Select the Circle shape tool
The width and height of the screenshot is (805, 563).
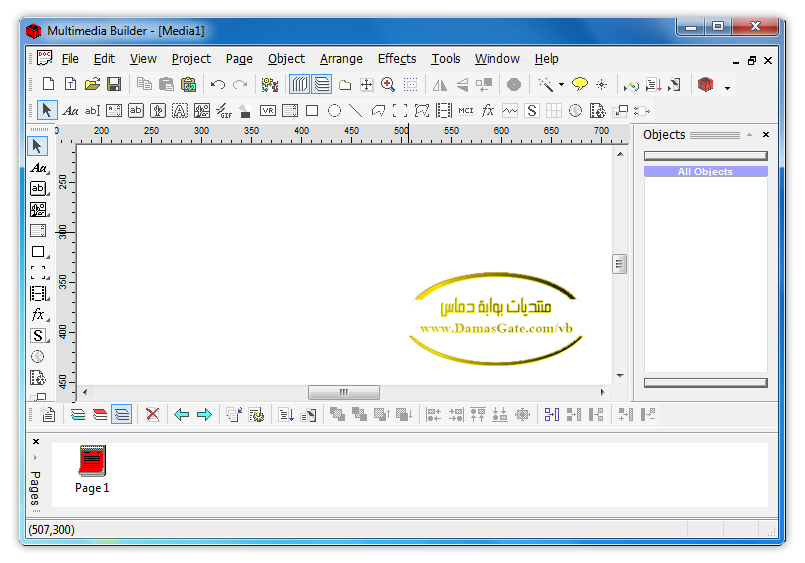coord(334,110)
